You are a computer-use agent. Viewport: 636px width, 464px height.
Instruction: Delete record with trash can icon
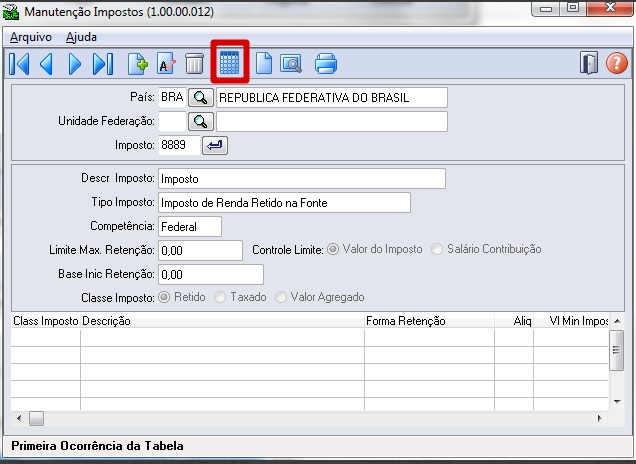point(194,64)
